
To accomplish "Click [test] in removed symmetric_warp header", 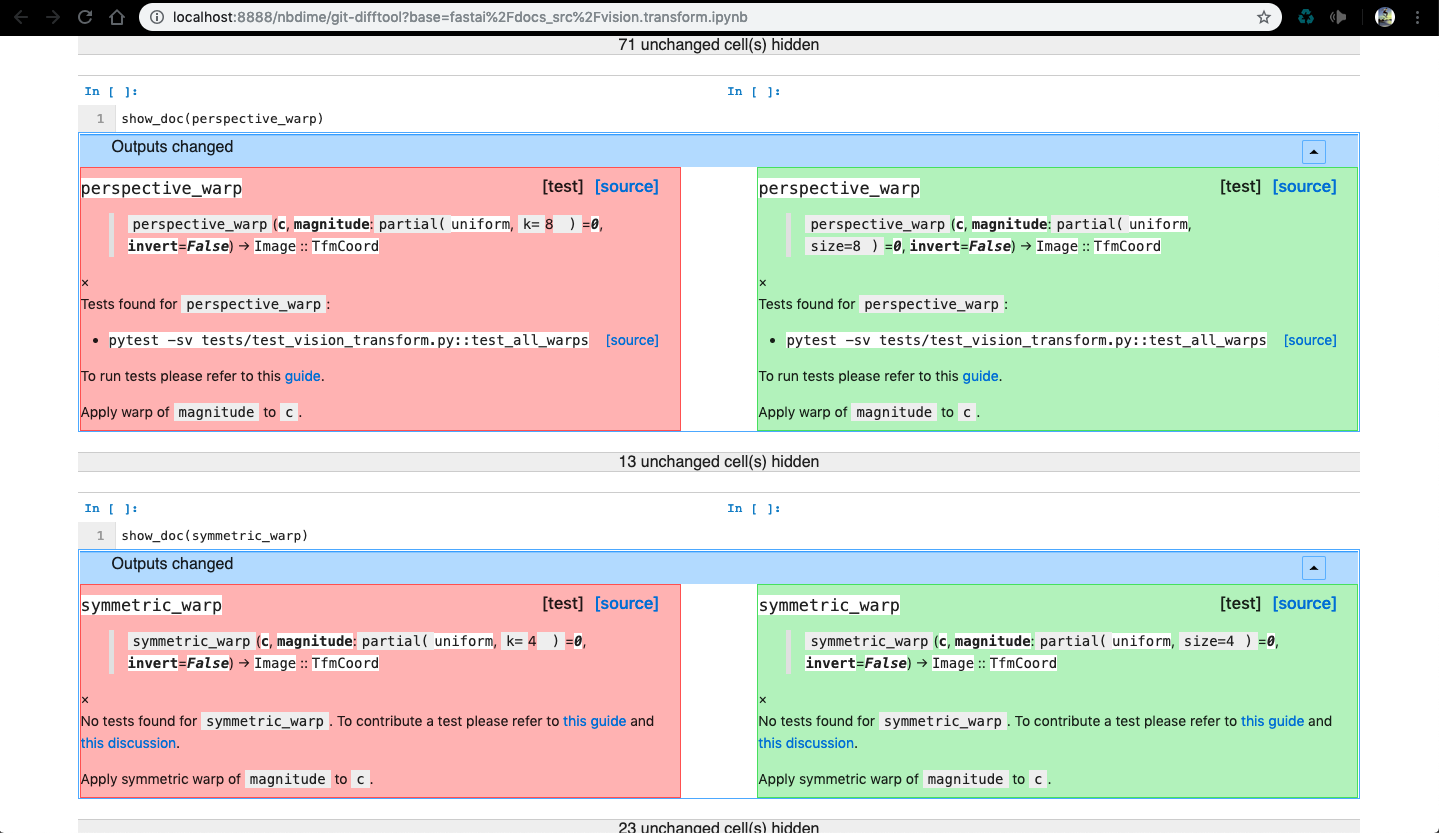I will pyautogui.click(x=563, y=603).
